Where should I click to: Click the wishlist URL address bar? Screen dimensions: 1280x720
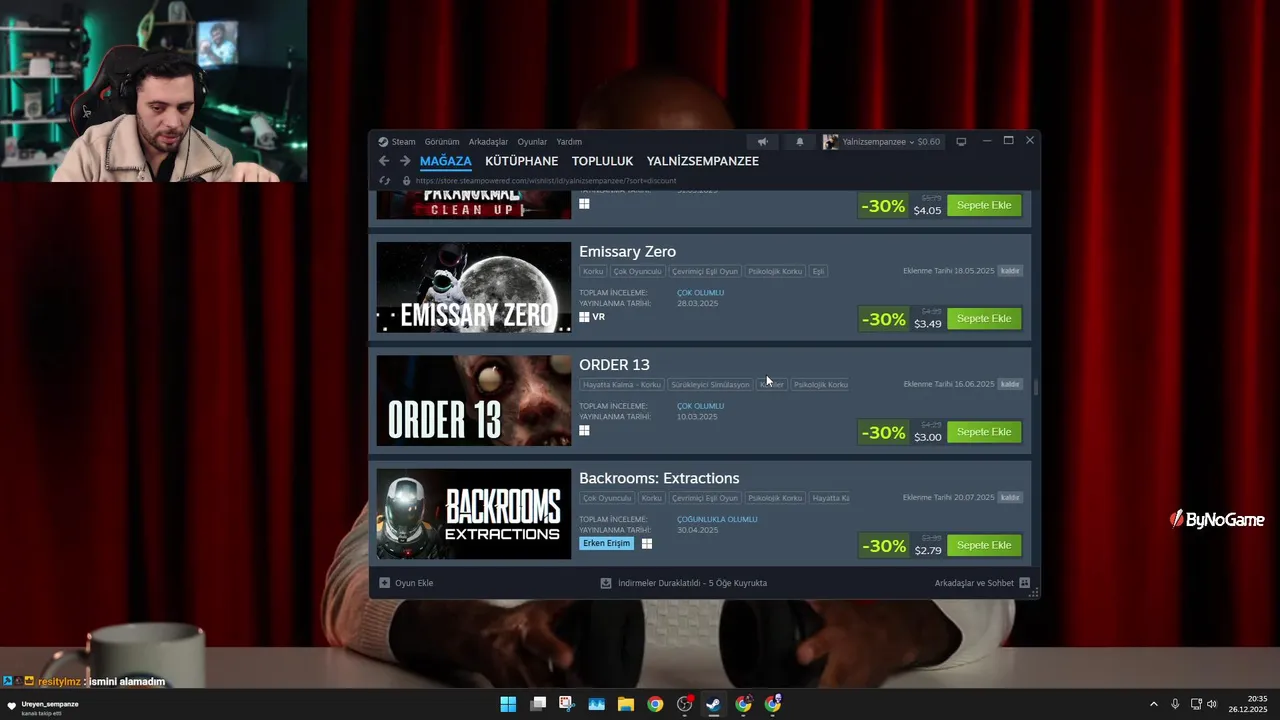546,181
